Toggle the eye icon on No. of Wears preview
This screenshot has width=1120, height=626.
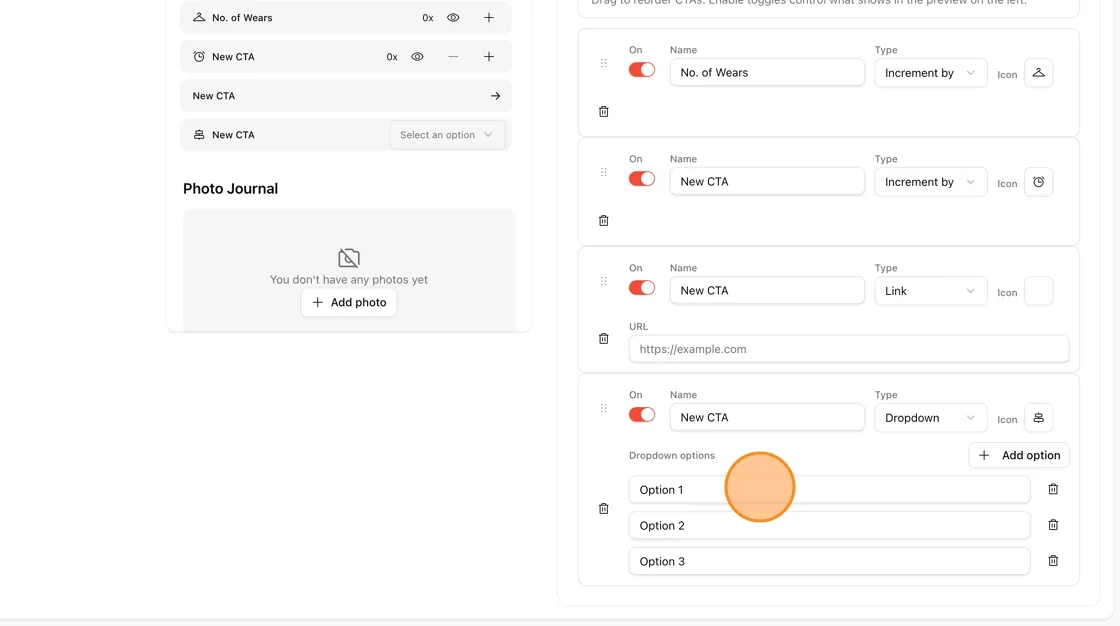(x=453, y=18)
